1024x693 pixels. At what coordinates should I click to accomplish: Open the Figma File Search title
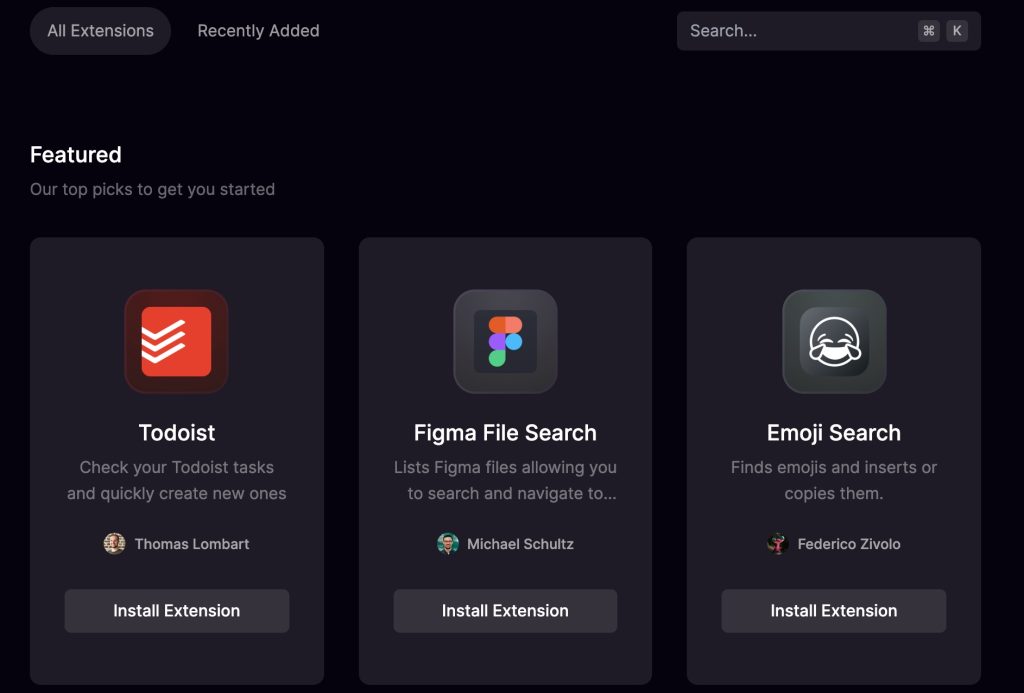505,432
